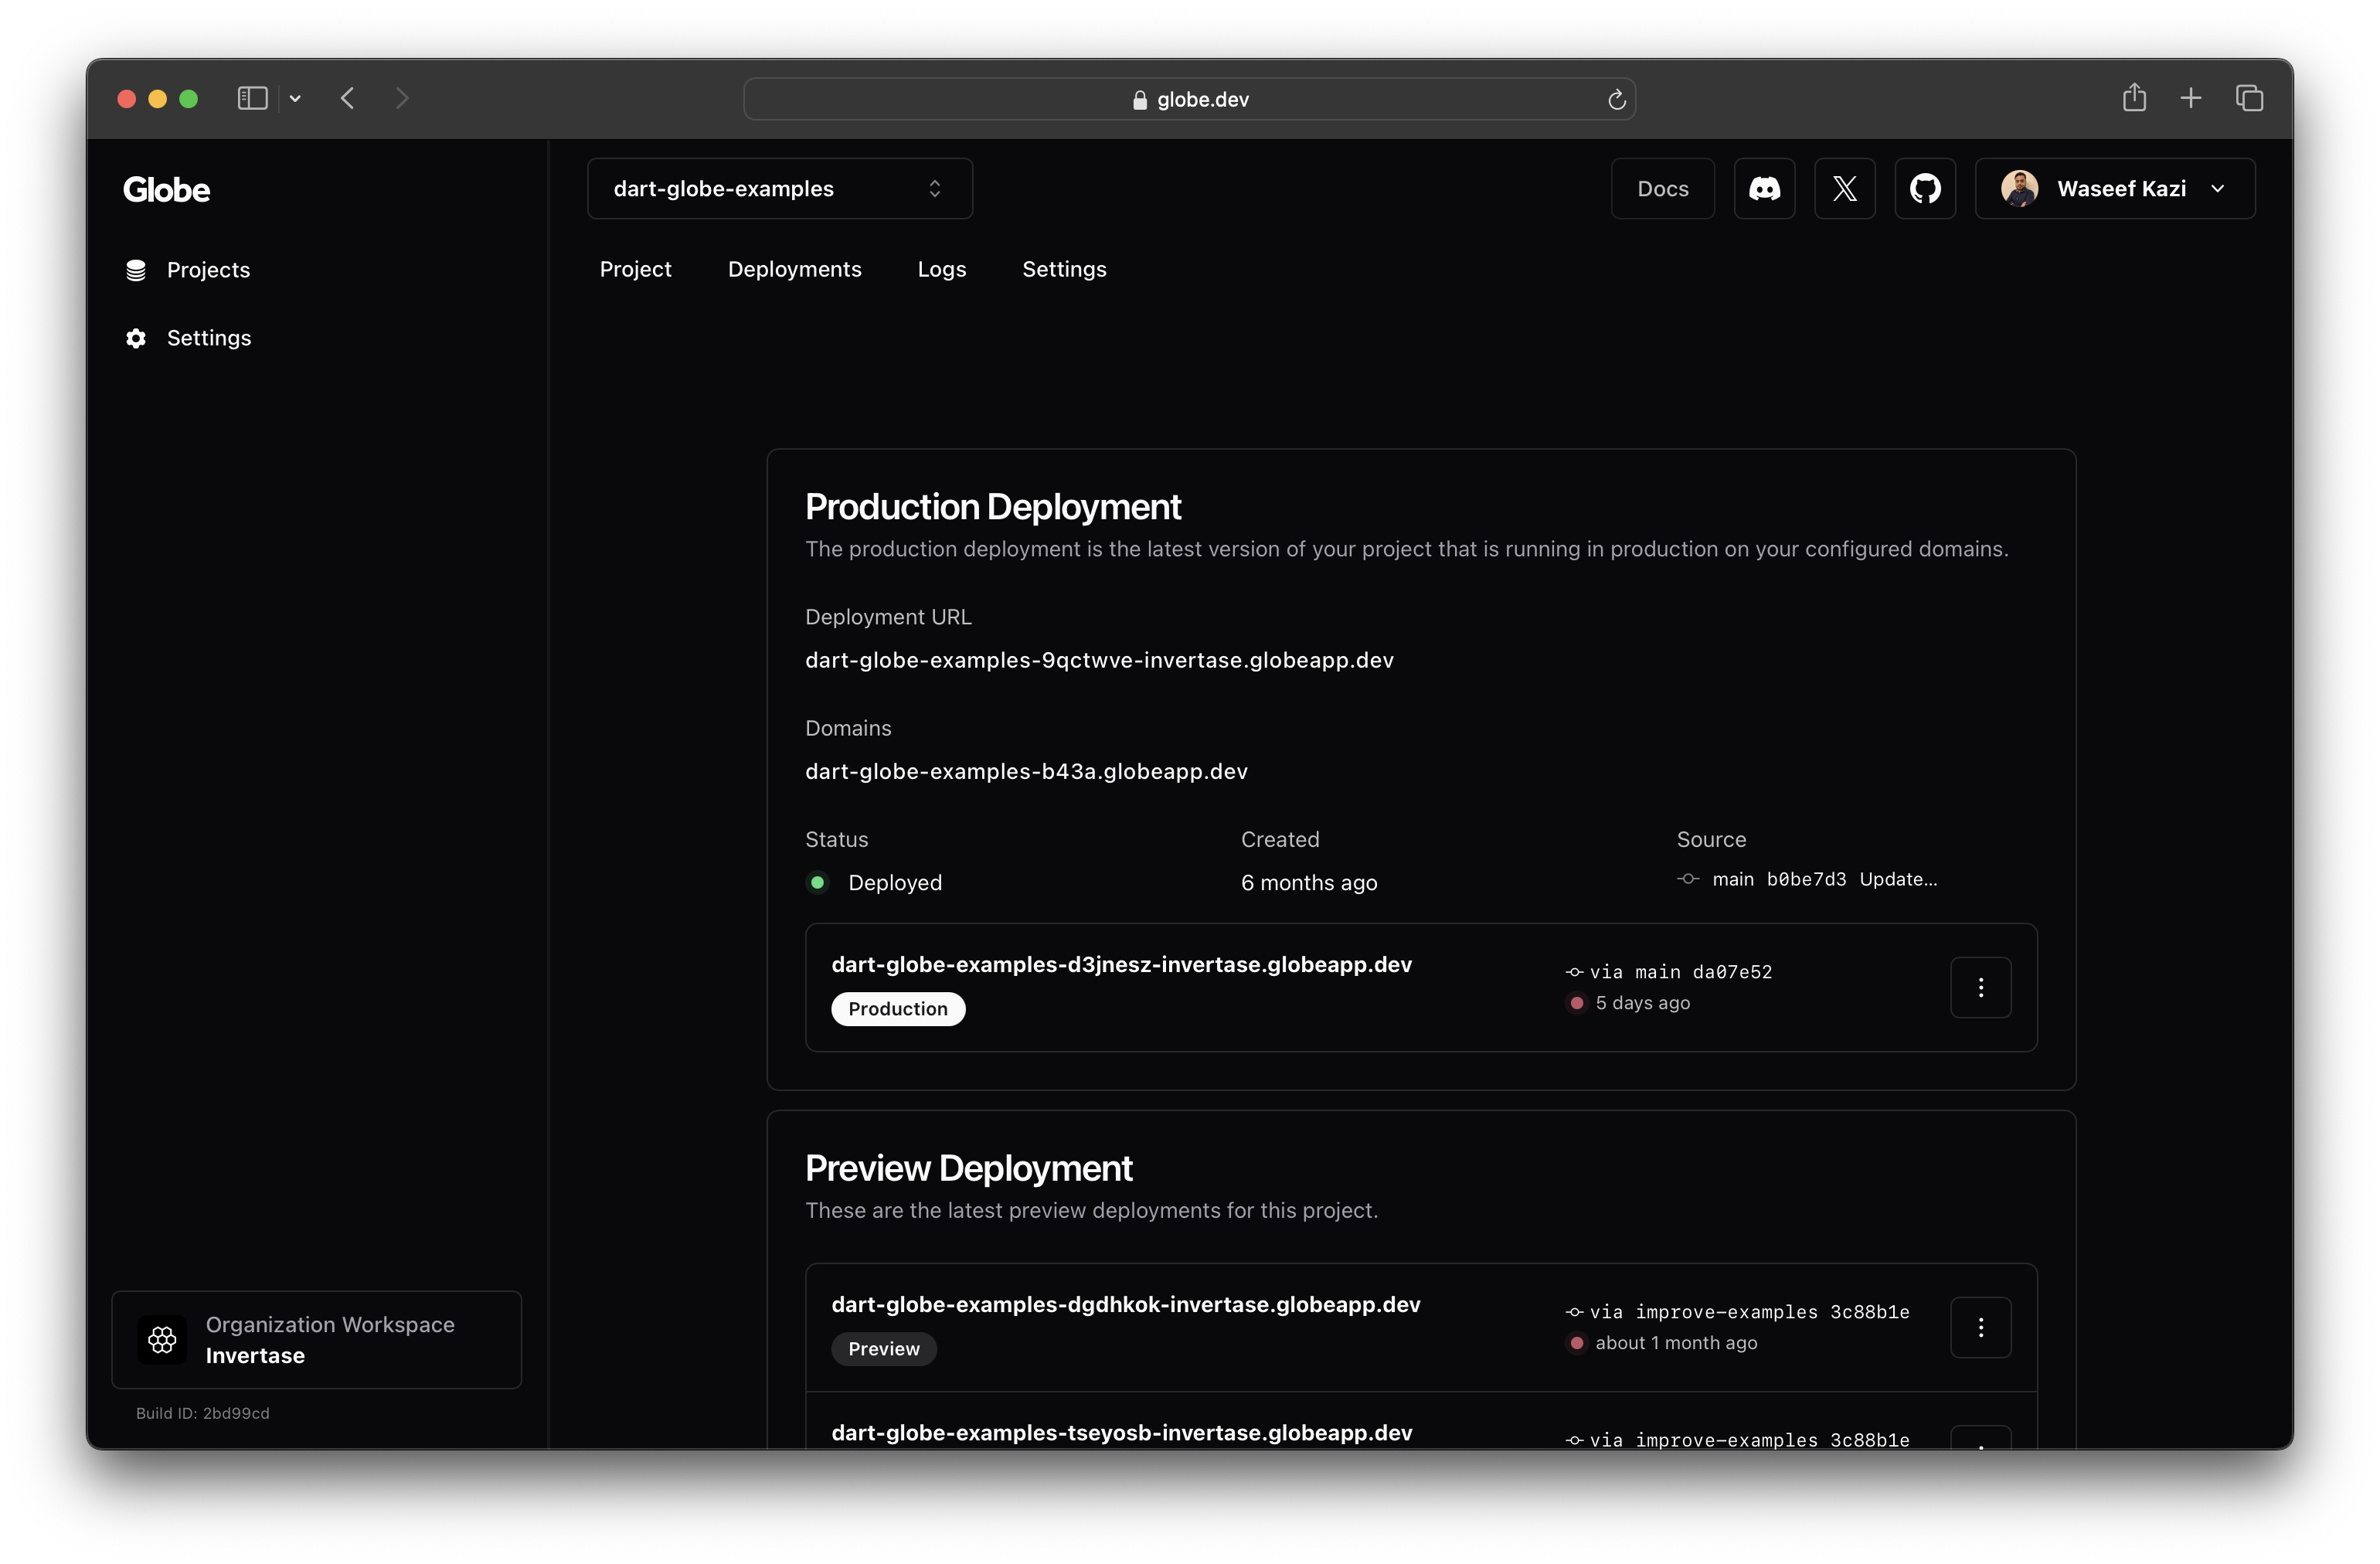2380x1564 pixels.
Task: Open the Discord link icon
Action: [1764, 189]
